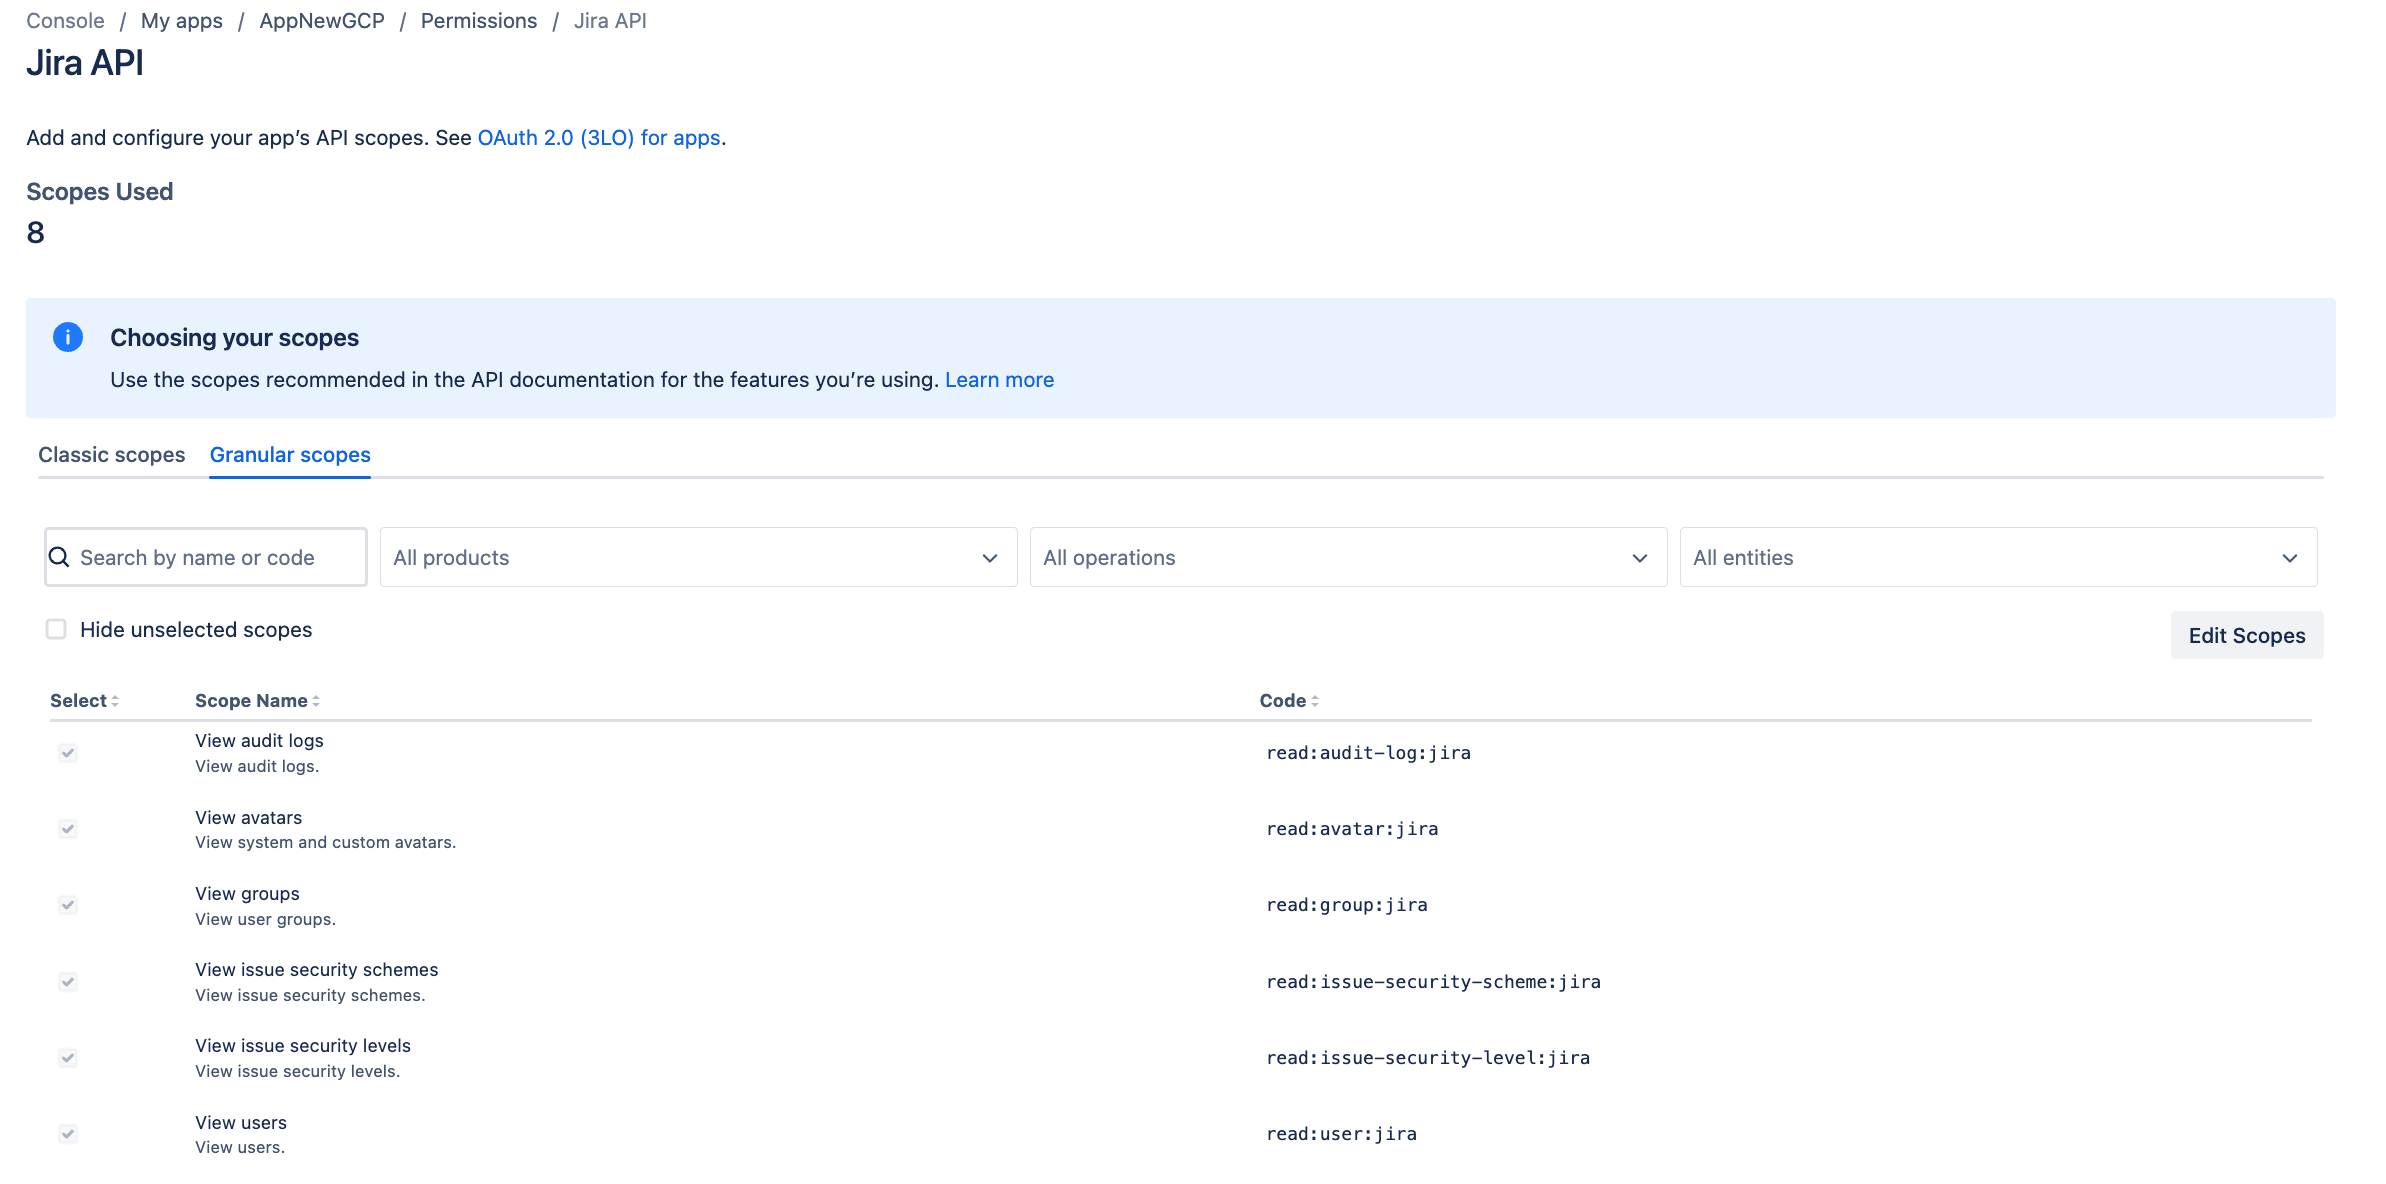The height and width of the screenshot is (1184, 2386).
Task: Toggle View audit logs scope checkbox
Action: (68, 753)
